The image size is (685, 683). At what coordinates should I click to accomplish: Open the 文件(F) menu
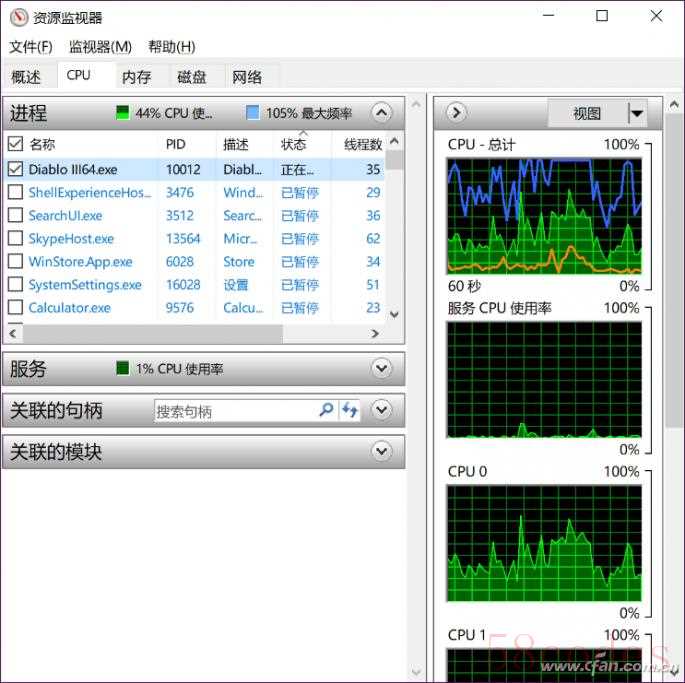tap(31, 46)
